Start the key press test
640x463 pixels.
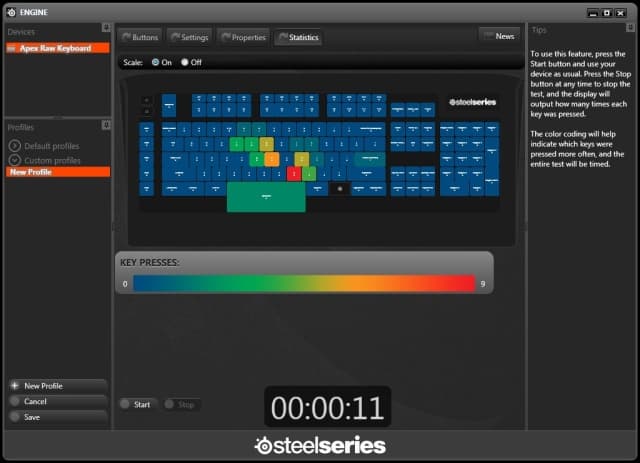tap(137, 404)
